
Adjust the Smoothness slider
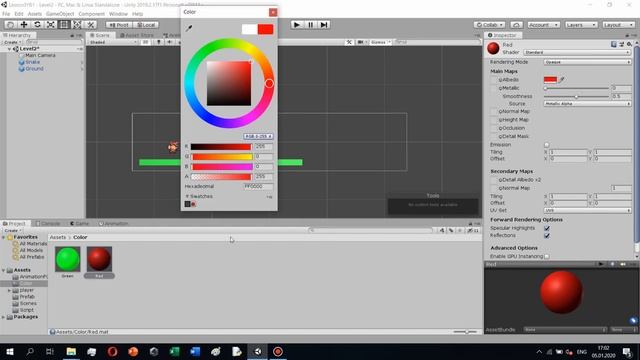(576, 96)
